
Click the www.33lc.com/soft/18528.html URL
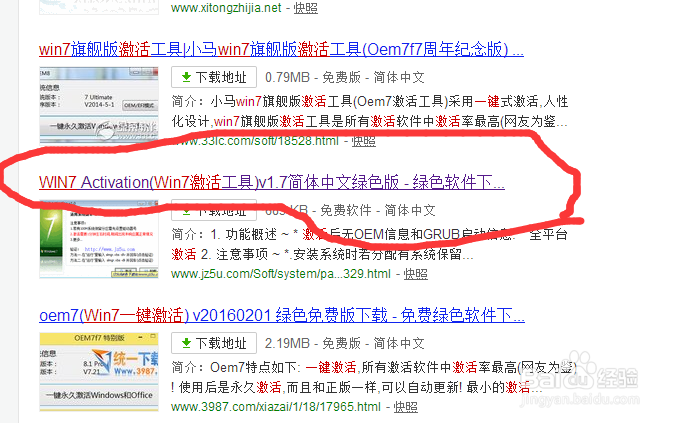(255, 141)
